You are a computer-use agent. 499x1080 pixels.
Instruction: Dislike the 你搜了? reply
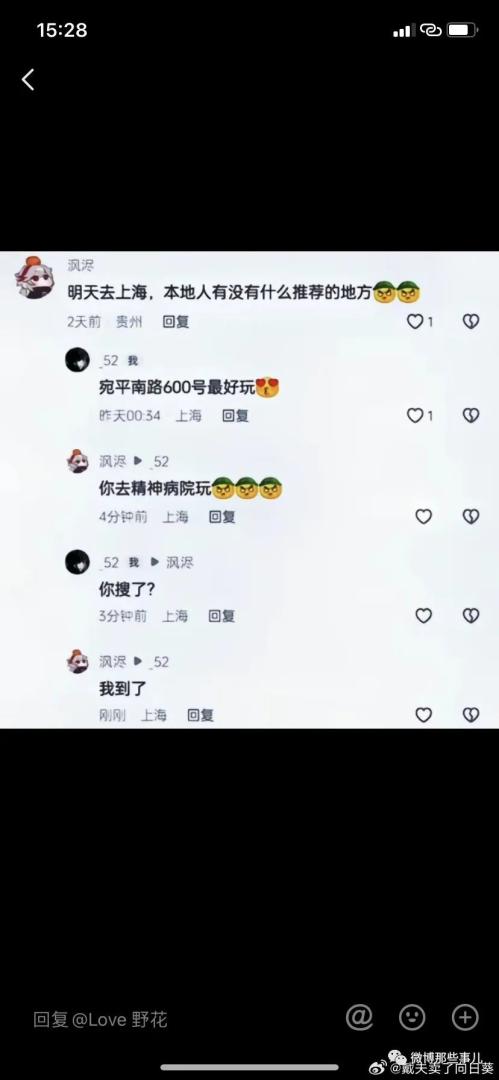[x=471, y=616]
